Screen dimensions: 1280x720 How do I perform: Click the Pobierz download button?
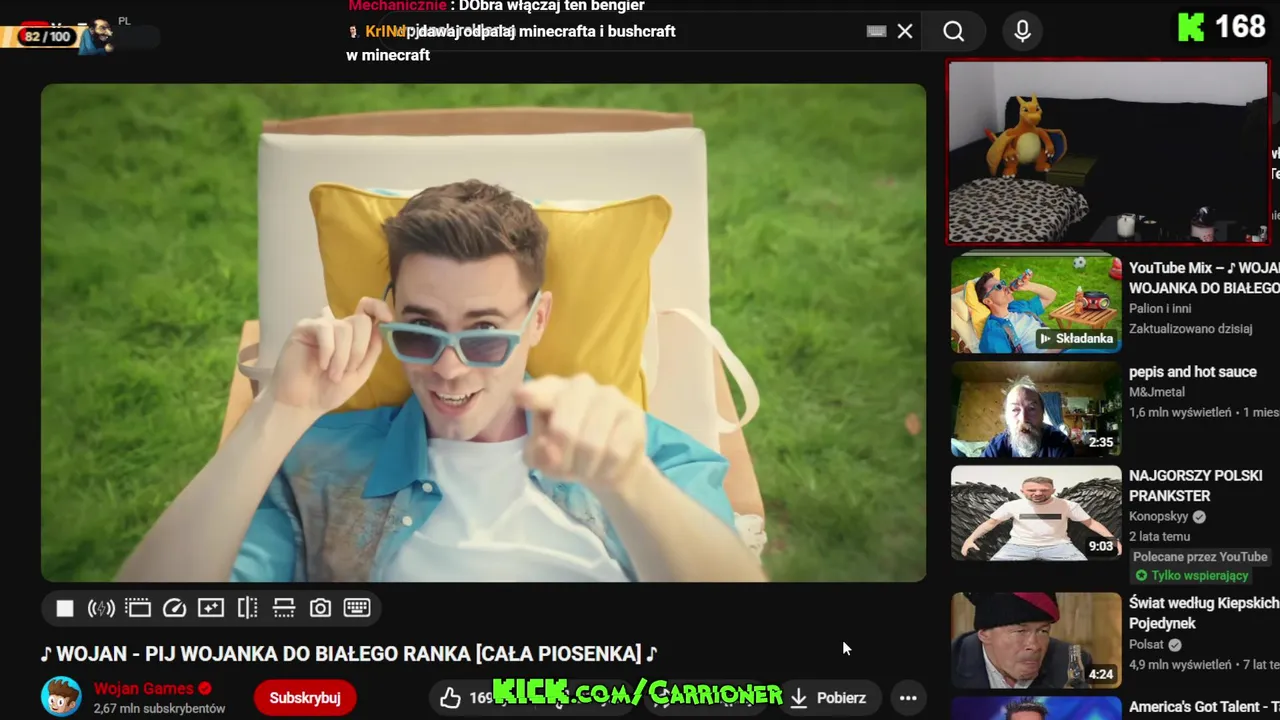pos(828,697)
